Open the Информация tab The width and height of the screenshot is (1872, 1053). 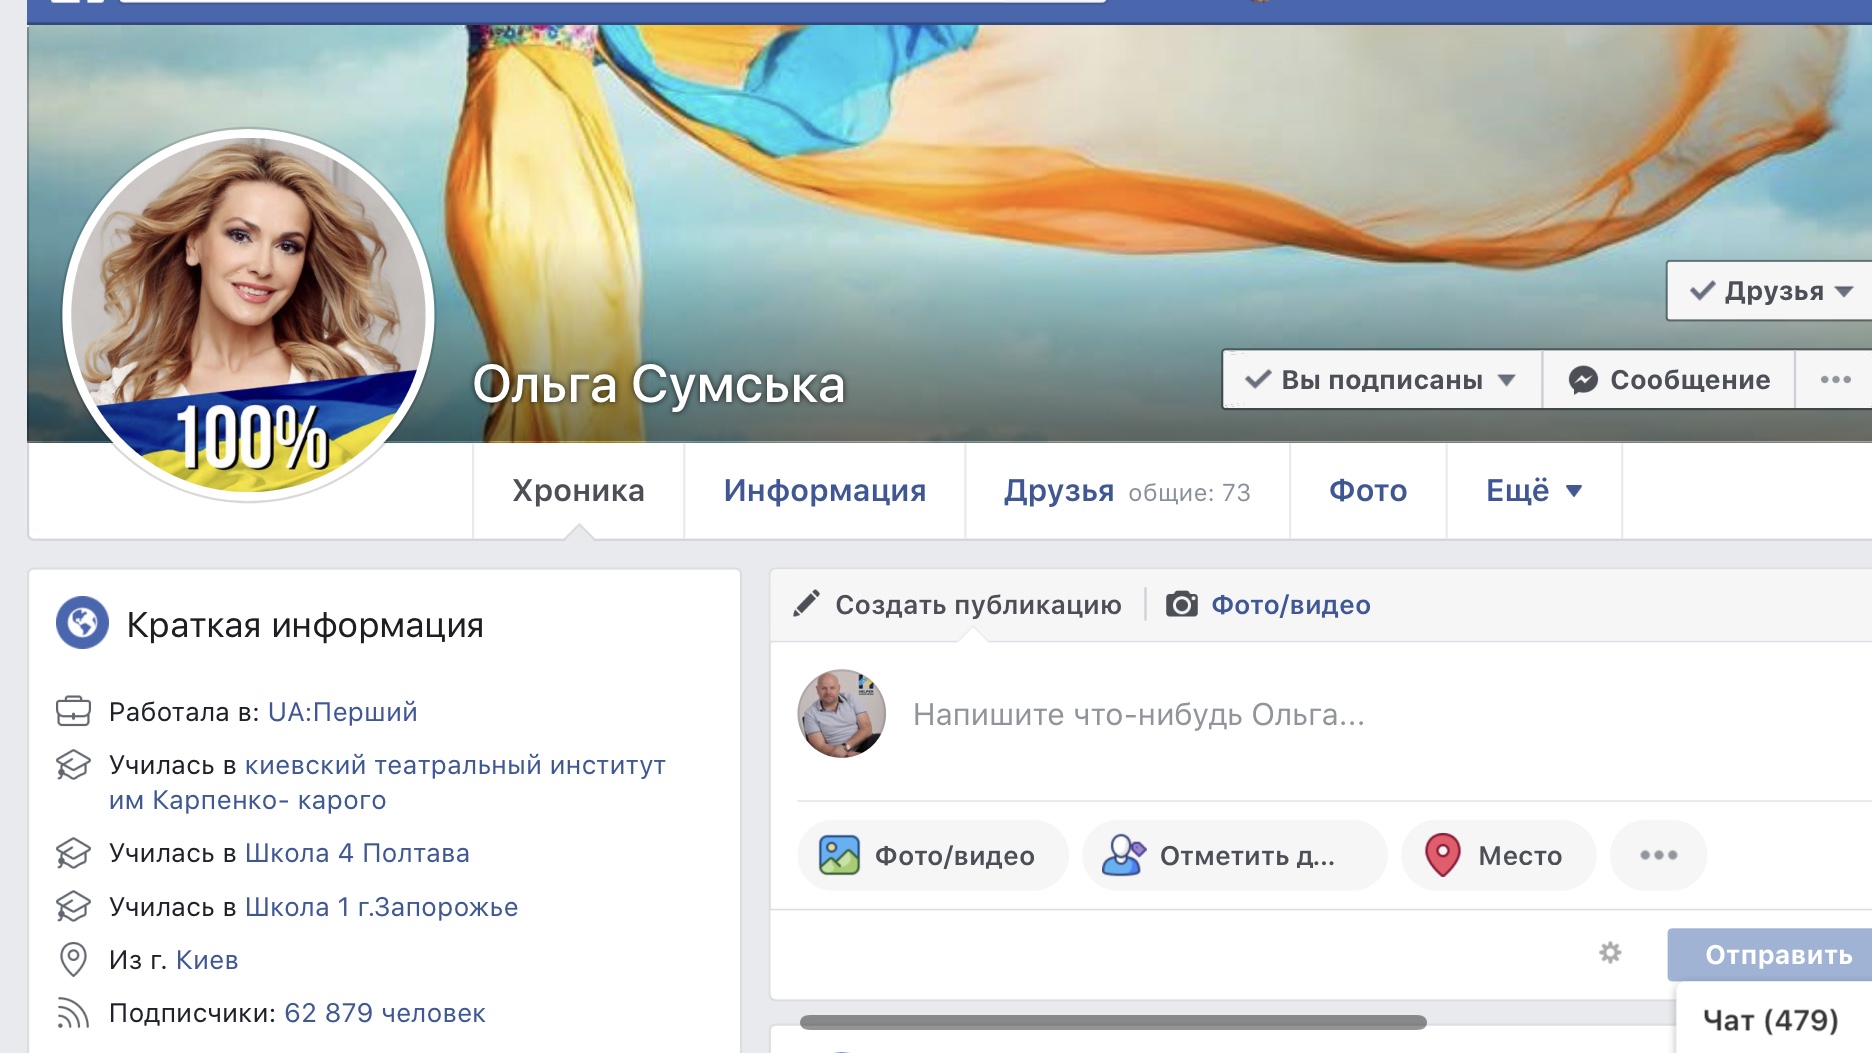pyautogui.click(x=824, y=491)
